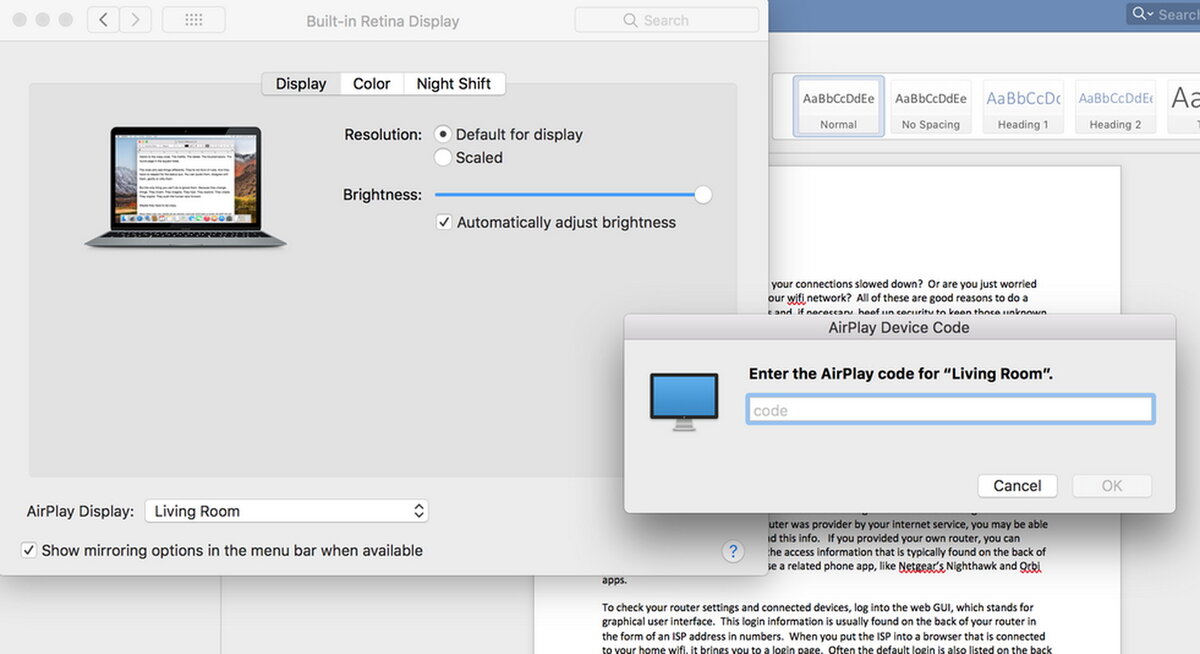This screenshot has width=1200, height=654.
Task: Apply the Heading 1 style in Word
Action: [1023, 106]
